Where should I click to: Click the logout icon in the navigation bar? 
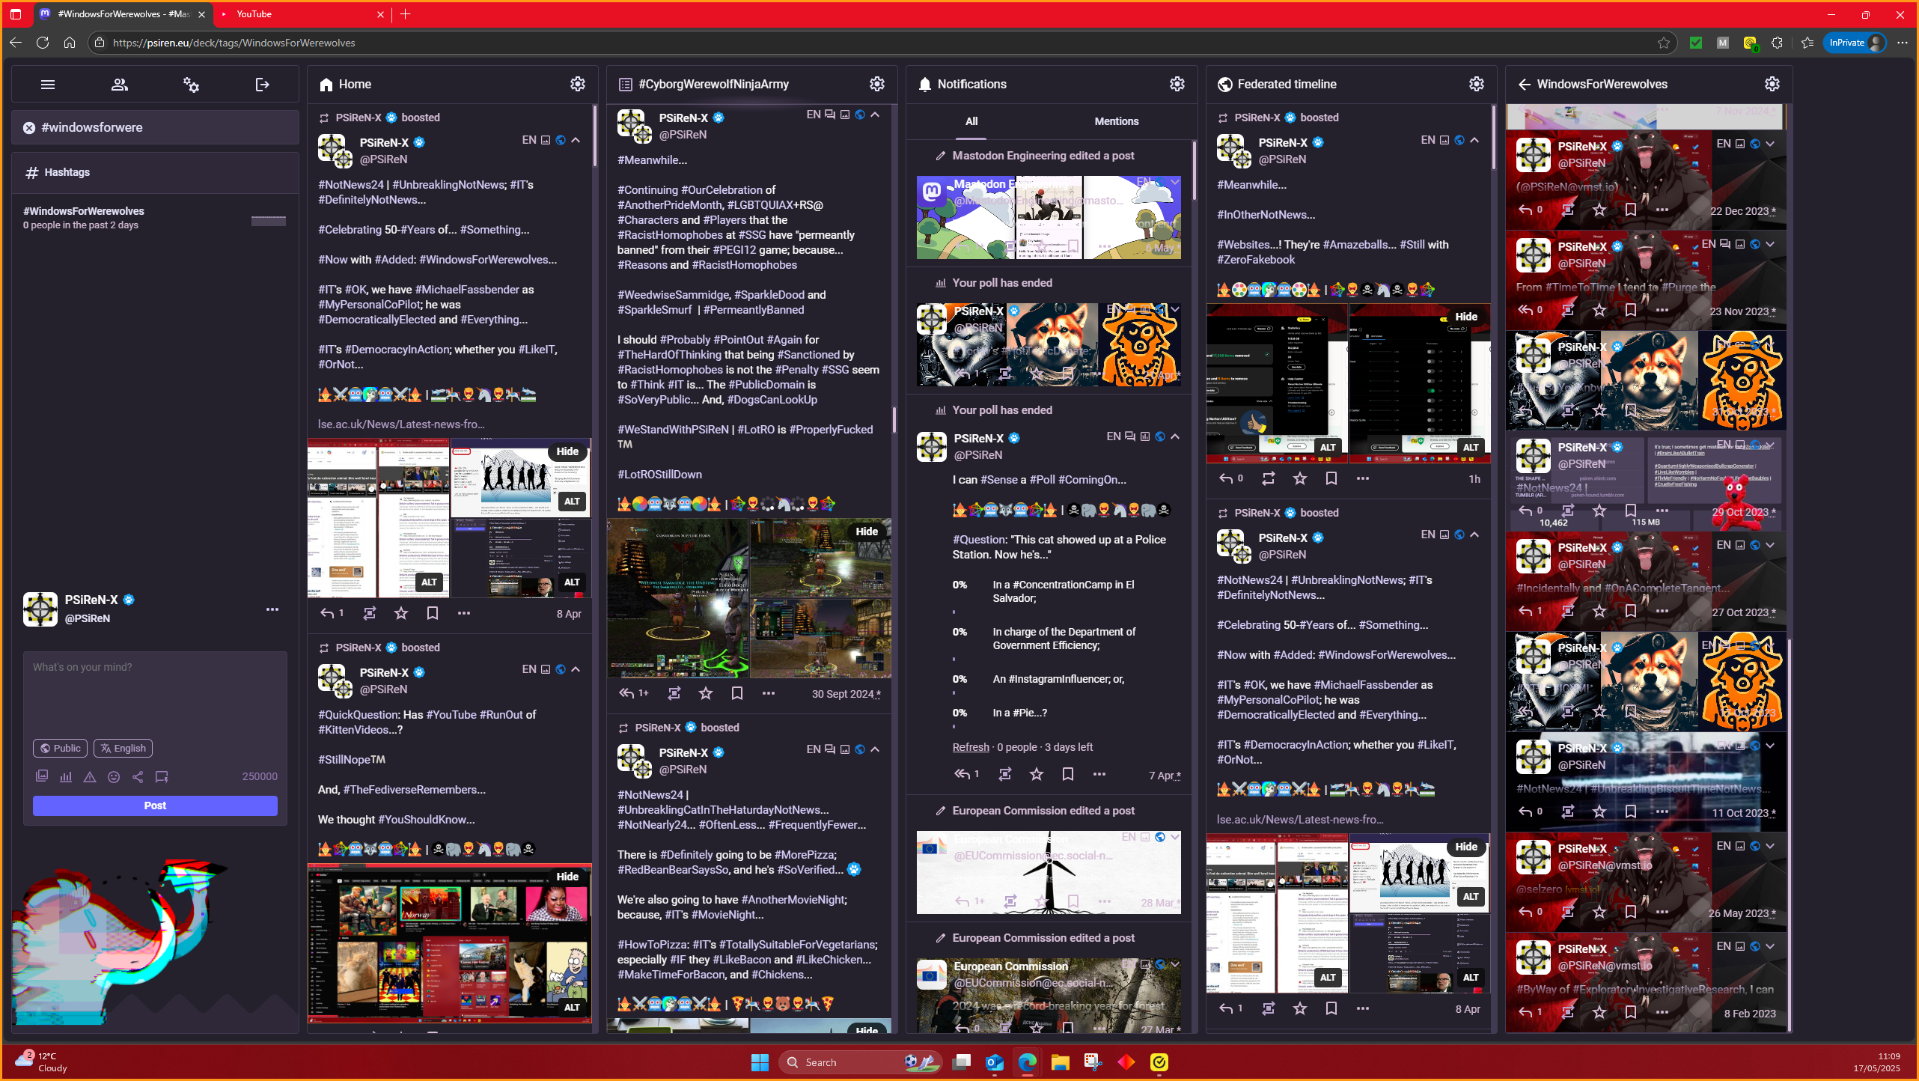point(263,85)
